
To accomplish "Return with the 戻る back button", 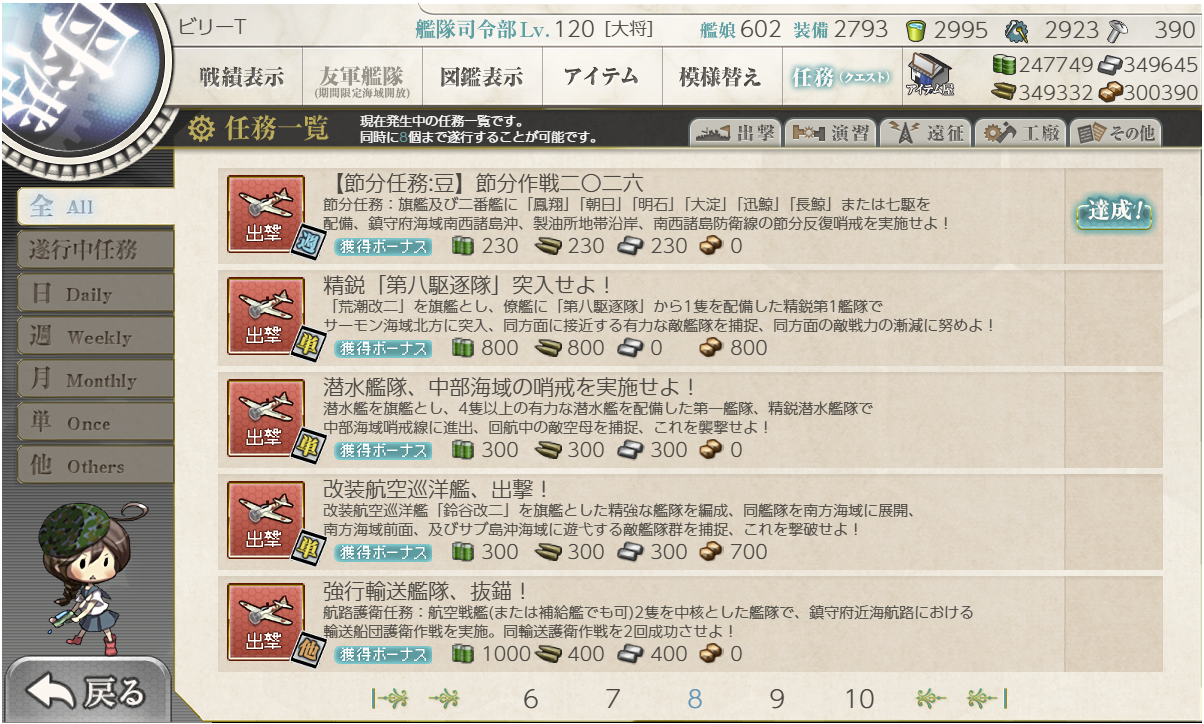I will (86, 692).
